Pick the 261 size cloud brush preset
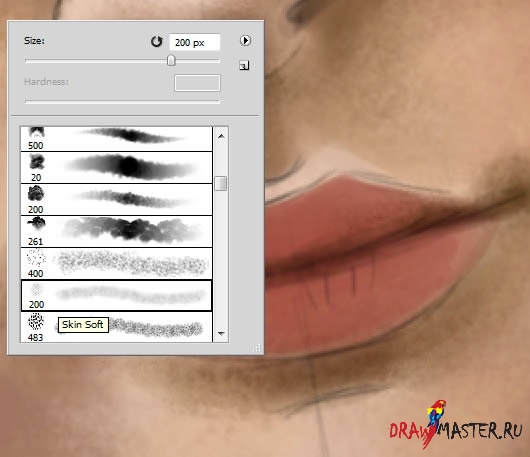530x457 pixels. [x=116, y=232]
